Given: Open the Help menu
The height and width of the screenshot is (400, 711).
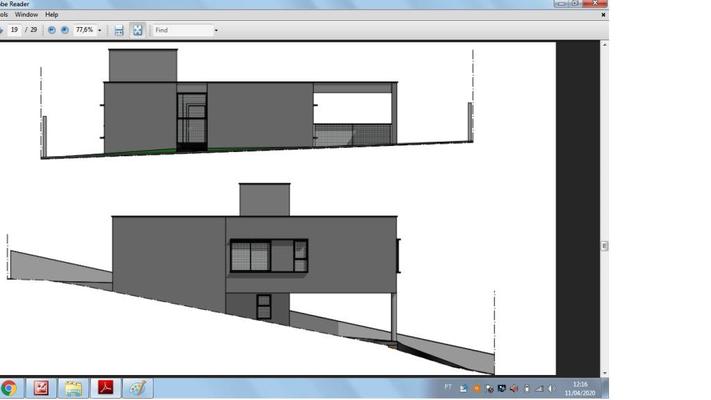Looking at the screenshot, I should click(x=52, y=15).
